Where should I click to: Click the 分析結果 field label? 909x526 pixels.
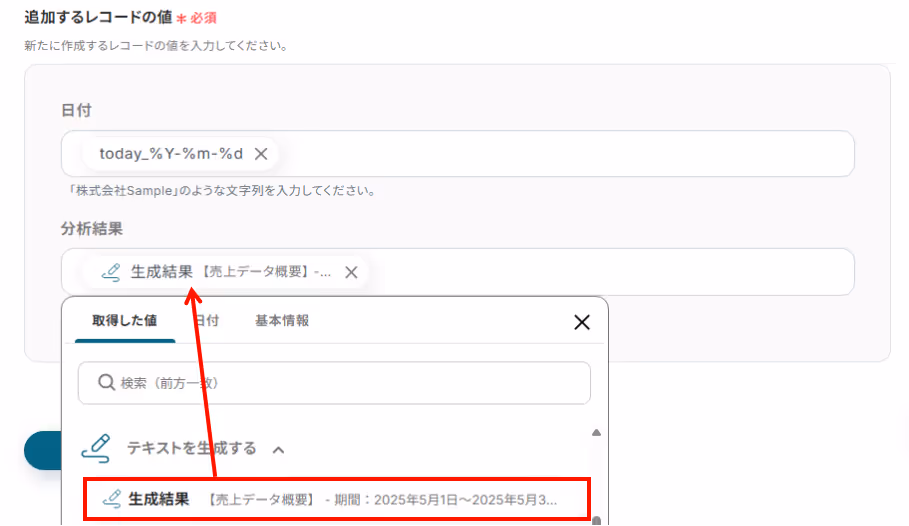coord(92,228)
